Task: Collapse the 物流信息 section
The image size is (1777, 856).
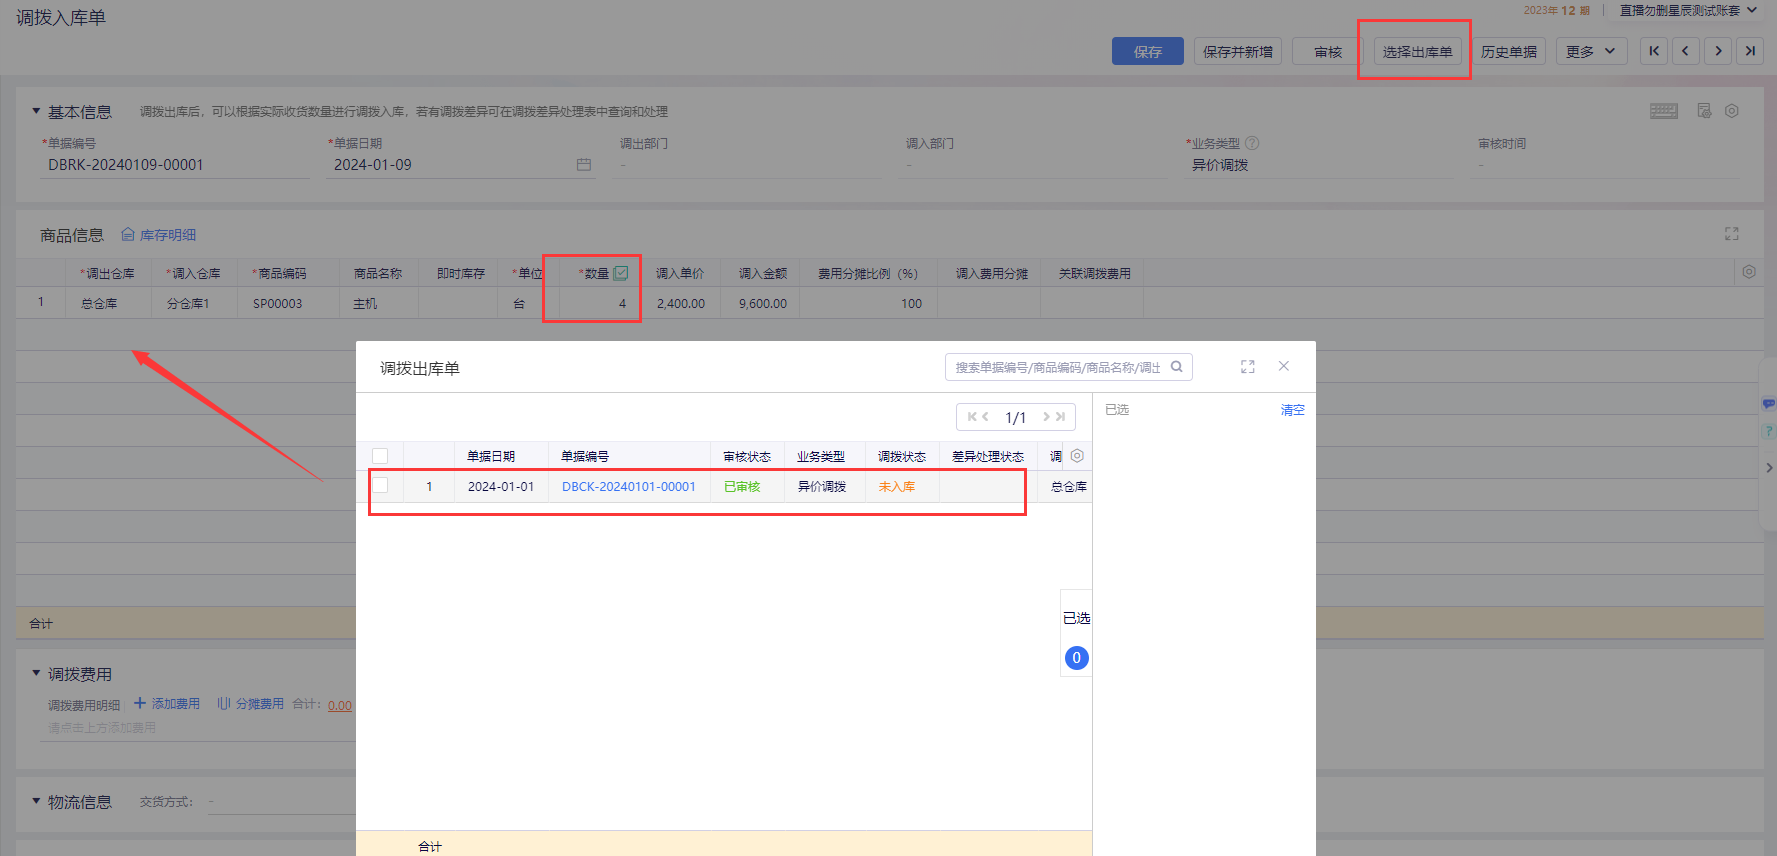Action: 36,801
